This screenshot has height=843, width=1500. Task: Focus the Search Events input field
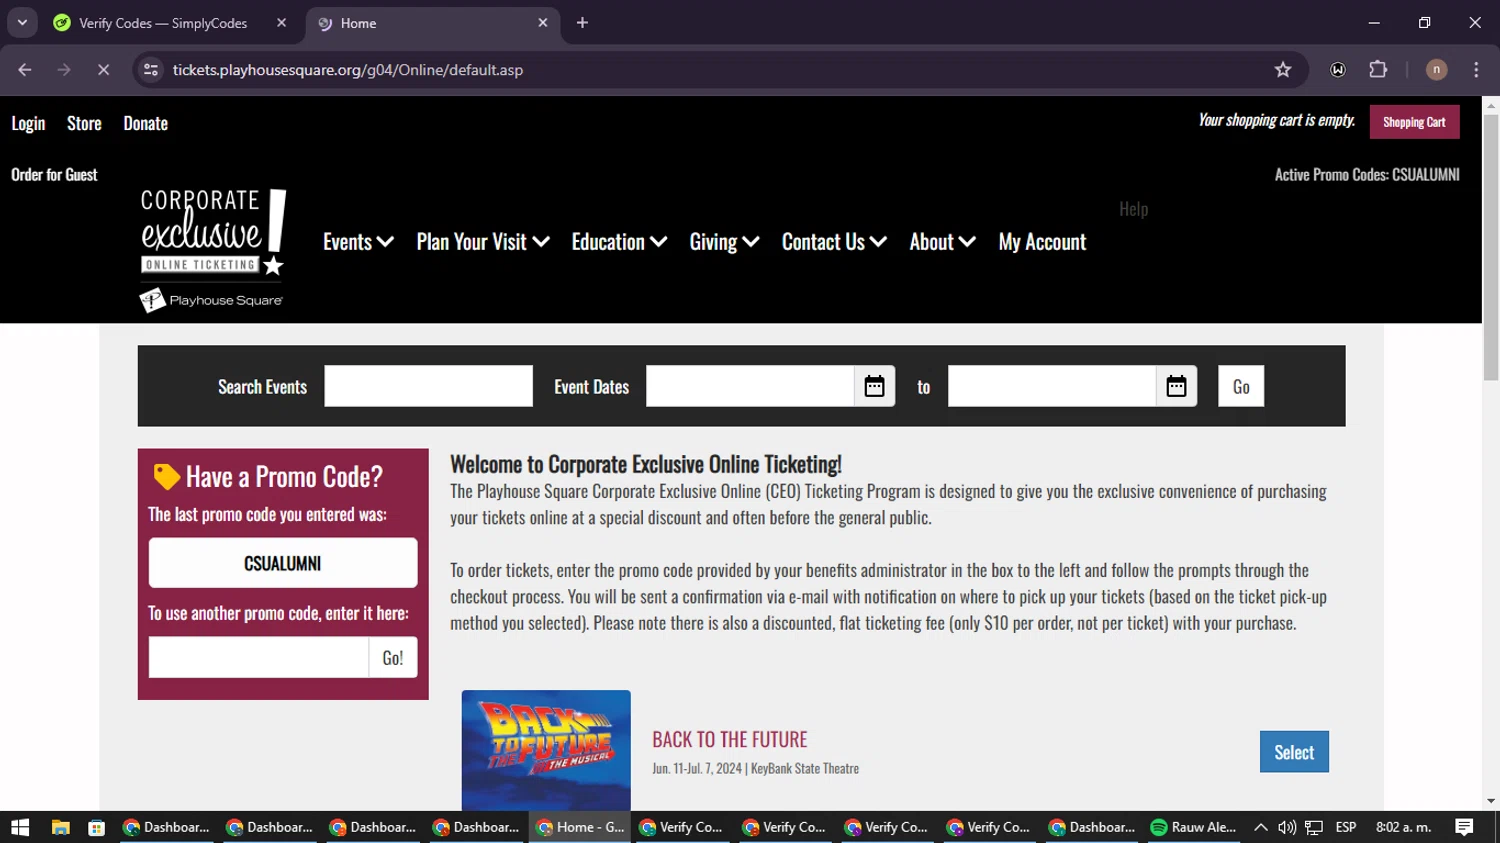[x=428, y=386]
